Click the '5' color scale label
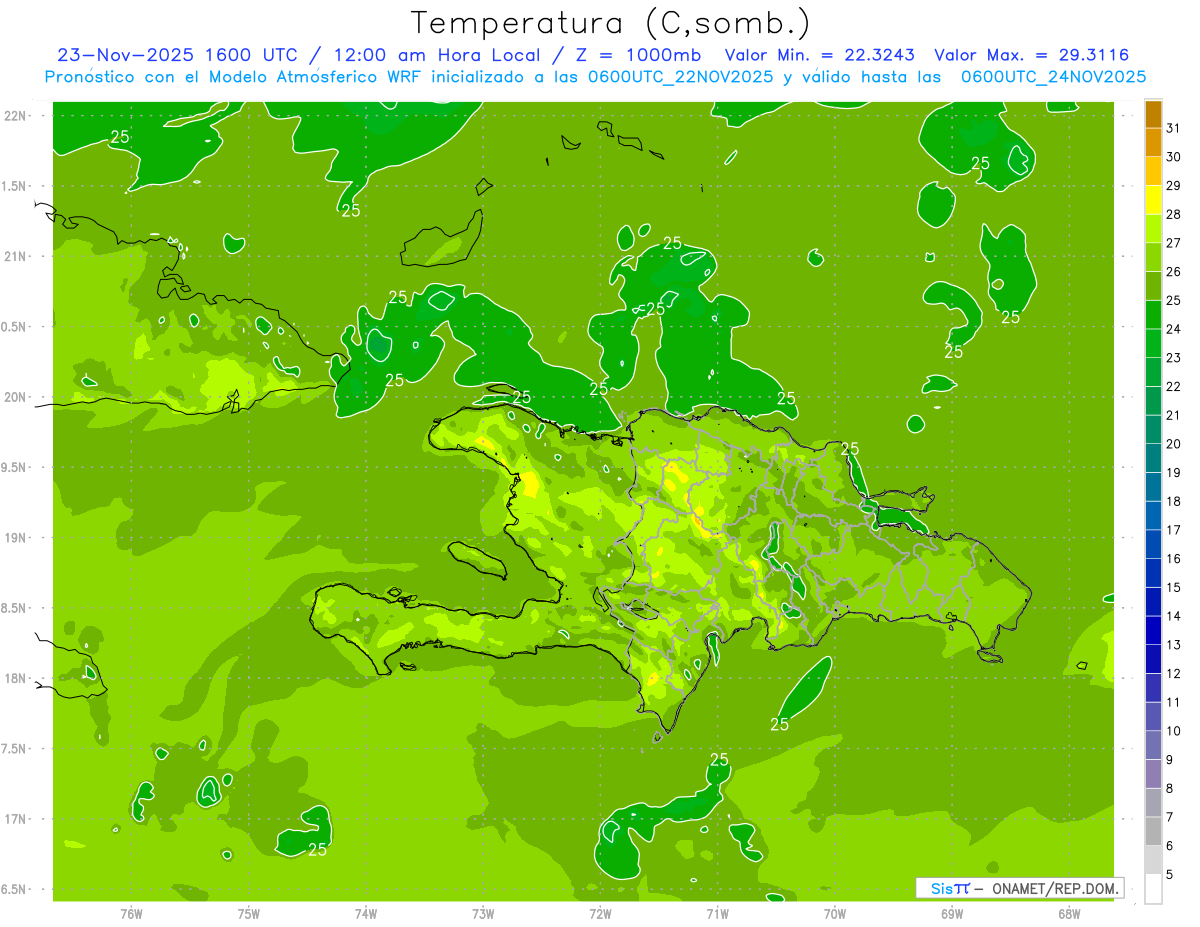Viewport: 1200px width, 927px height. point(1170,876)
